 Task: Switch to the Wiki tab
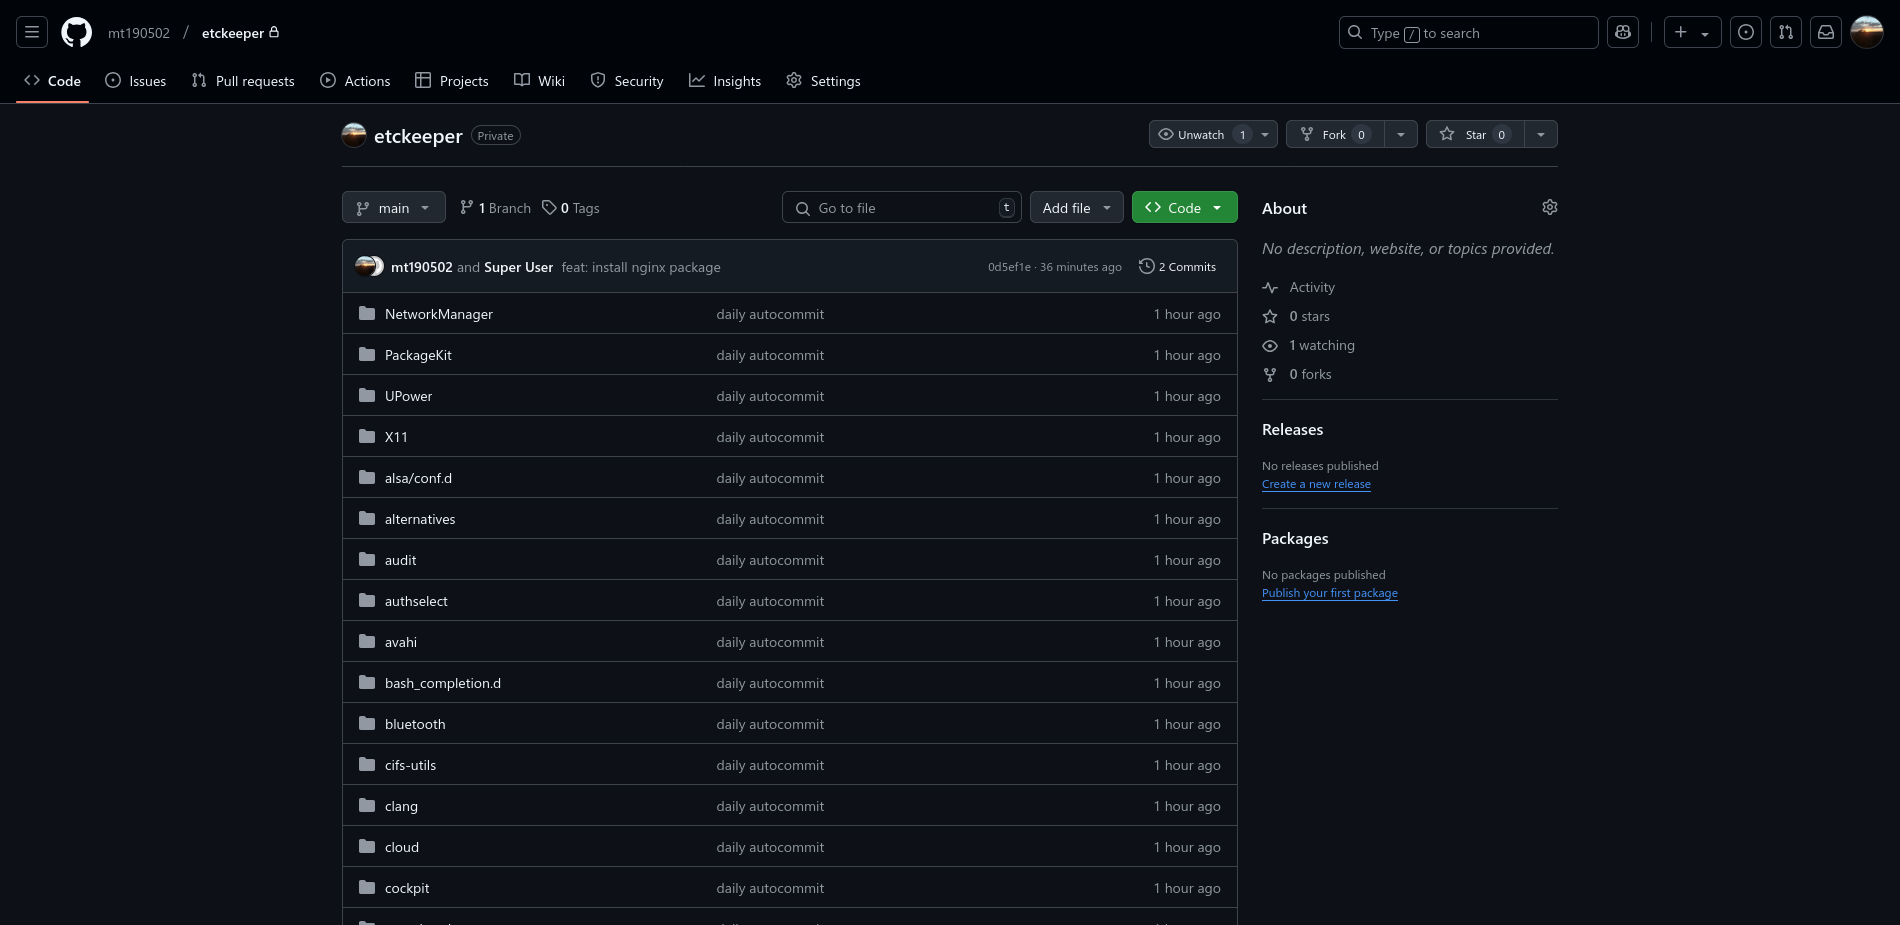click(540, 81)
